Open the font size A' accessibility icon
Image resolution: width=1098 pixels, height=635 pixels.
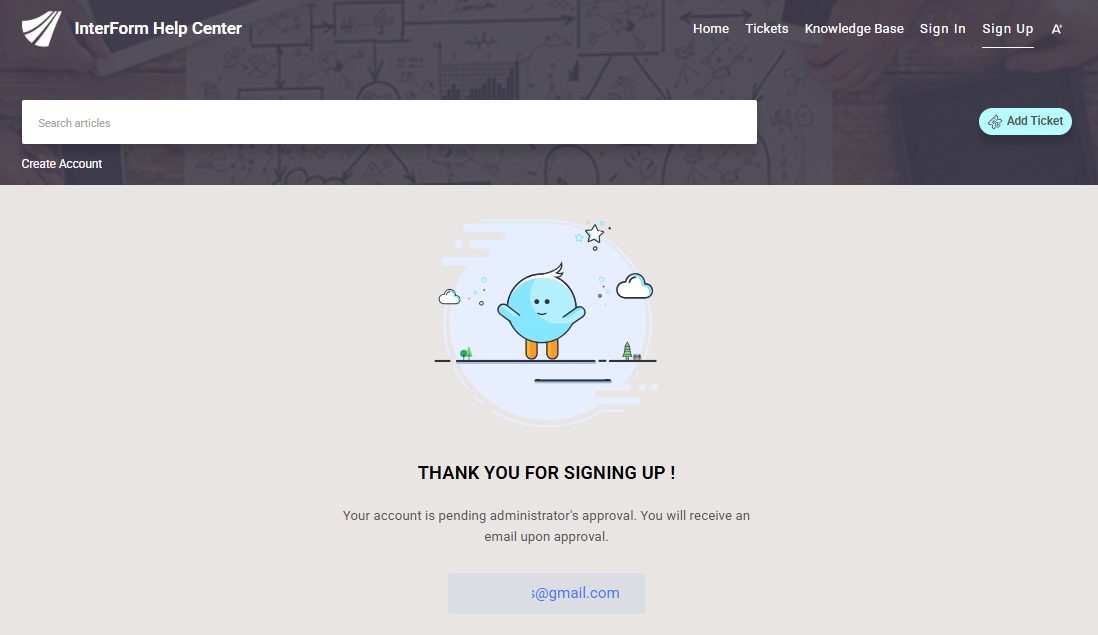coord(1057,29)
